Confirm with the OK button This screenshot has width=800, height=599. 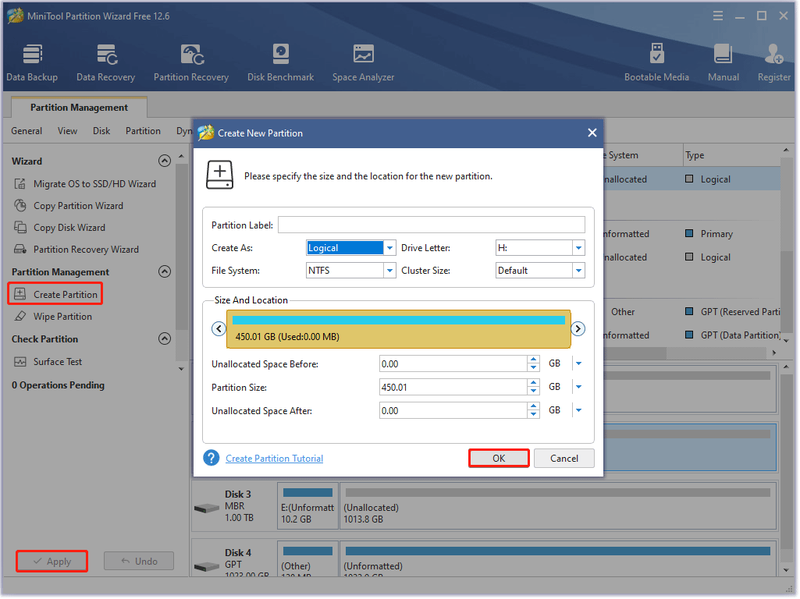(x=499, y=459)
